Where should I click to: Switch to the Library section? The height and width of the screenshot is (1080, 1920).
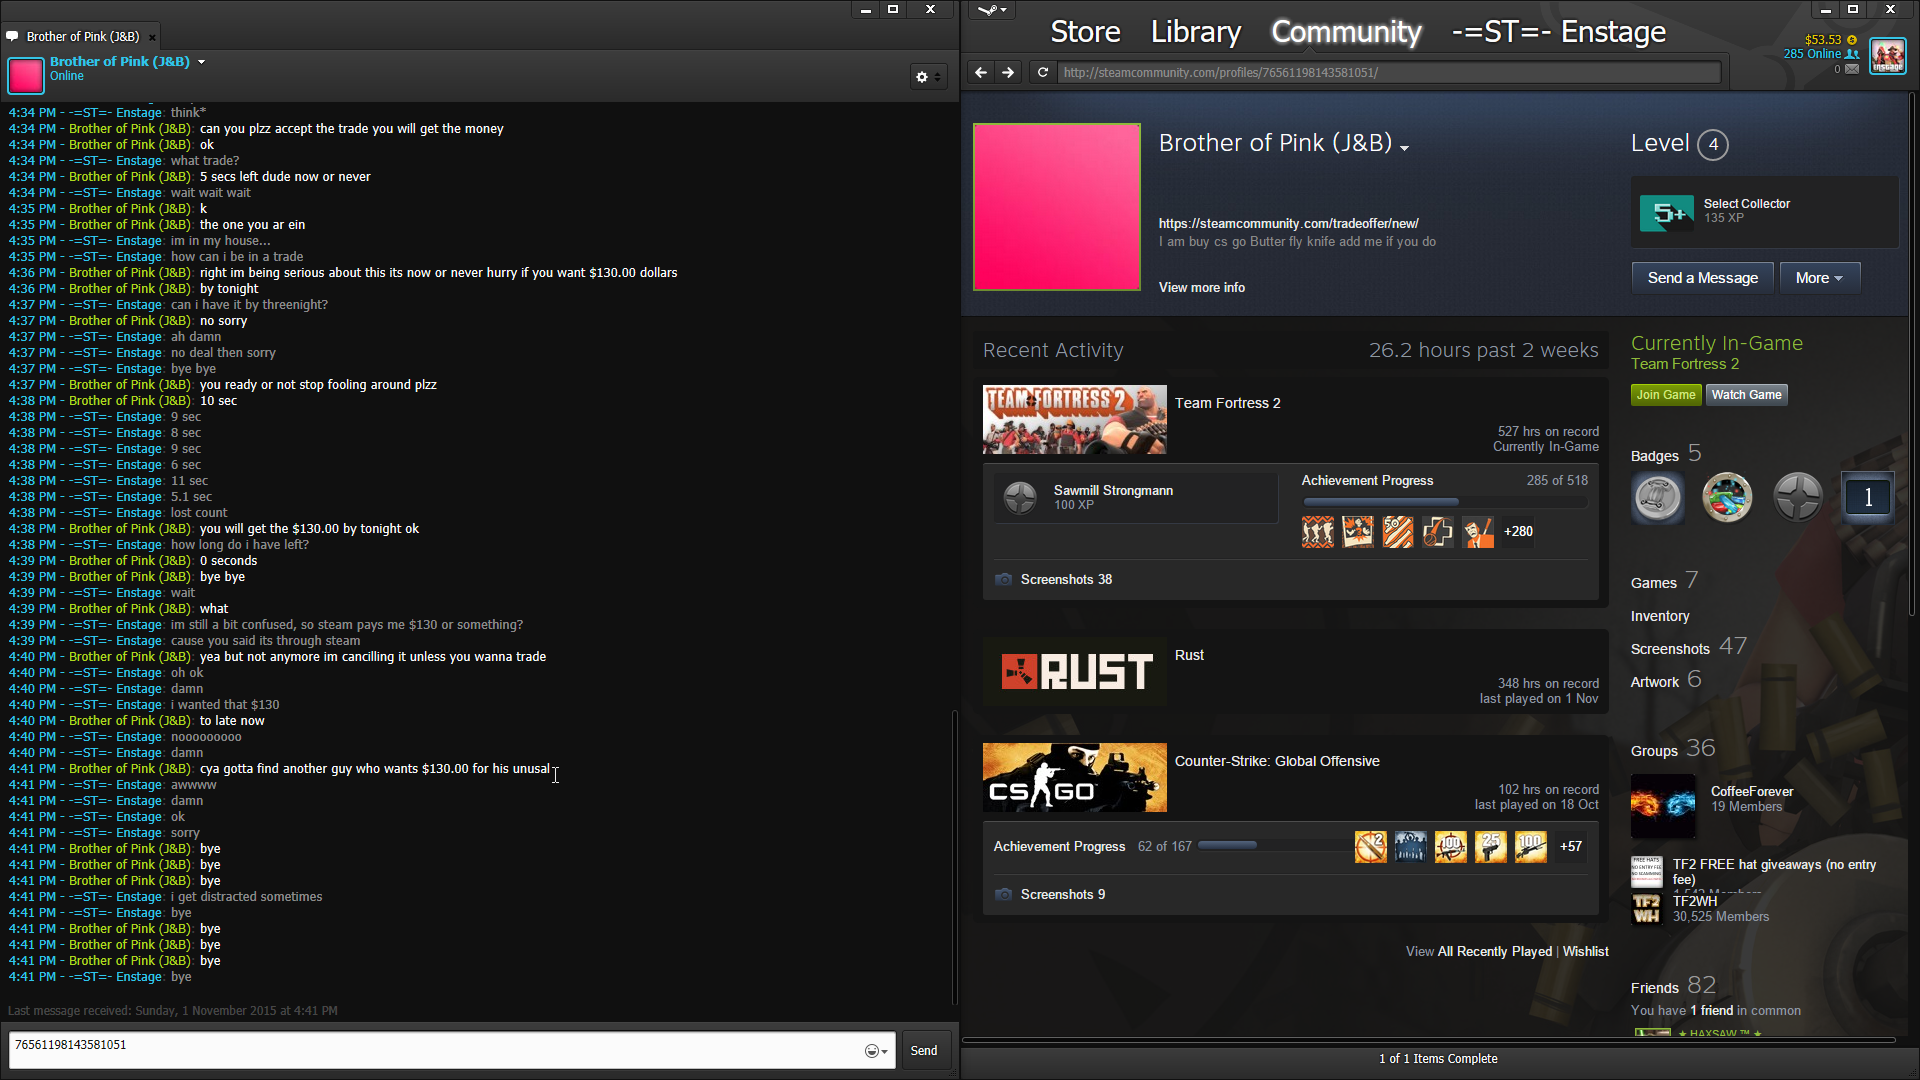(1195, 32)
